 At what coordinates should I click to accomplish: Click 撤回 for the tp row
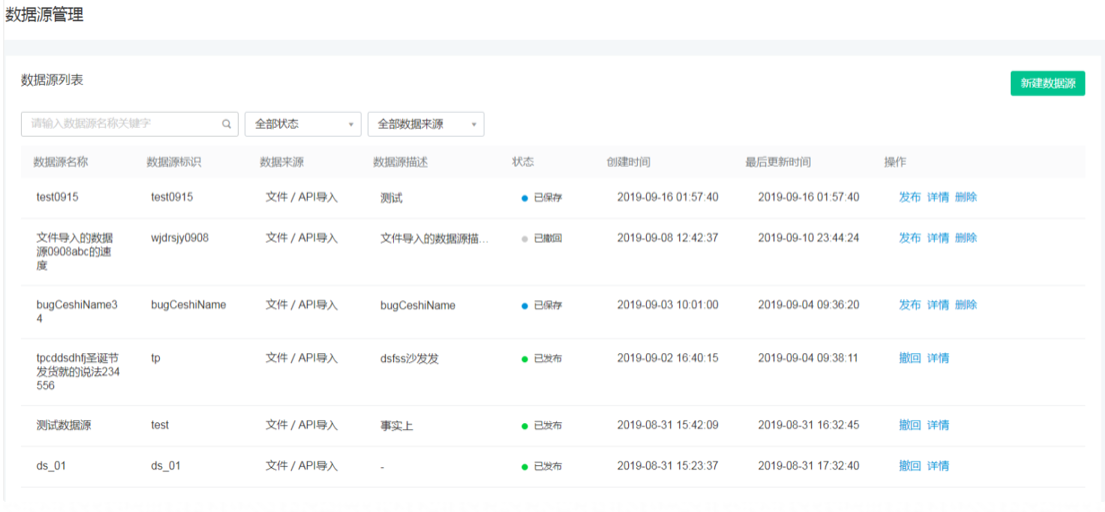click(909, 358)
